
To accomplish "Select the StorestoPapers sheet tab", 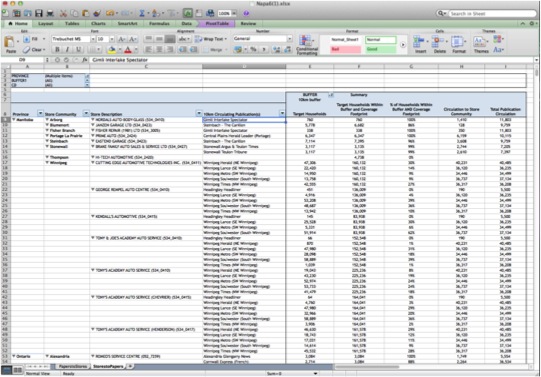I will 108,366.
